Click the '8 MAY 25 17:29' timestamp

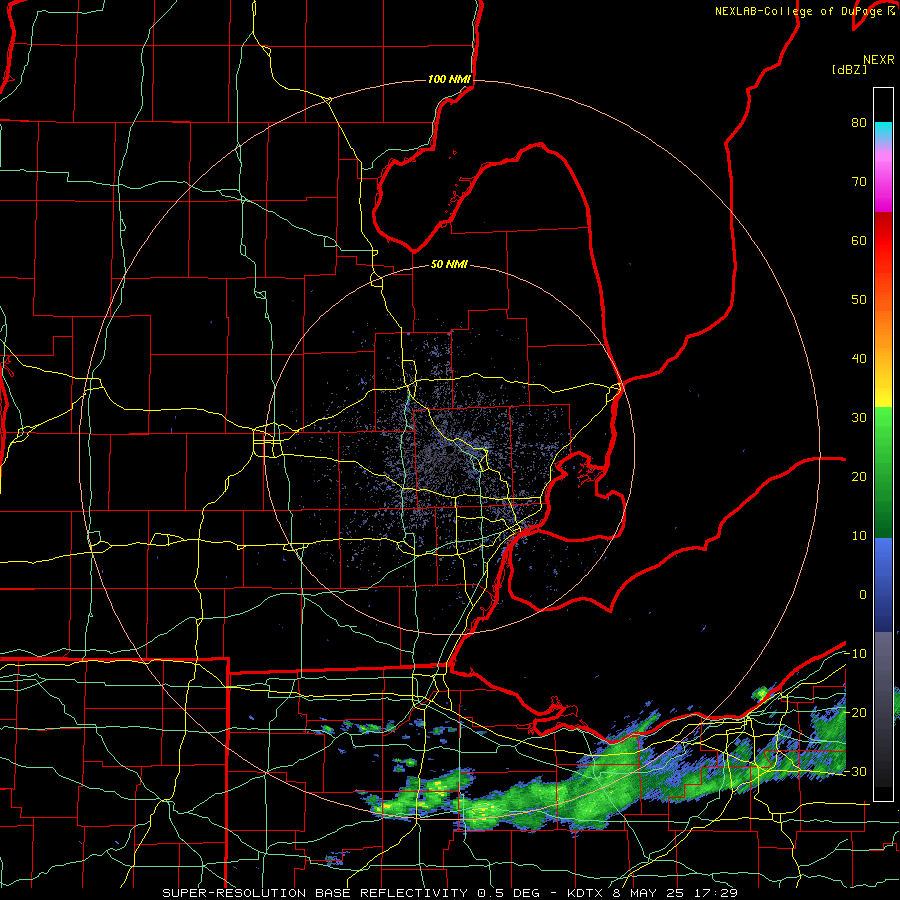(x=676, y=893)
